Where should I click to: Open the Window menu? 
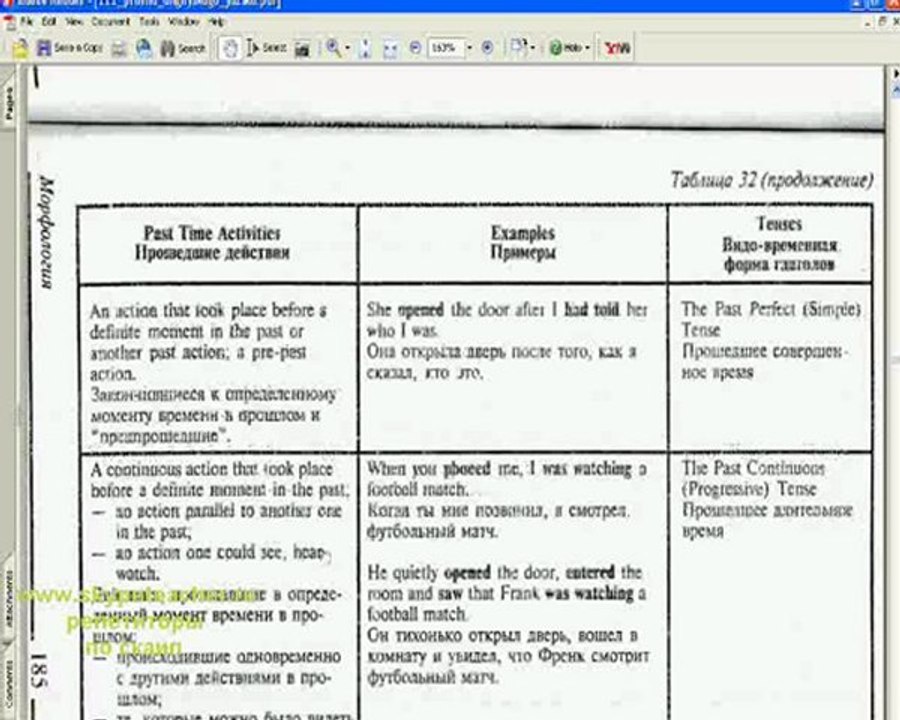pos(184,22)
